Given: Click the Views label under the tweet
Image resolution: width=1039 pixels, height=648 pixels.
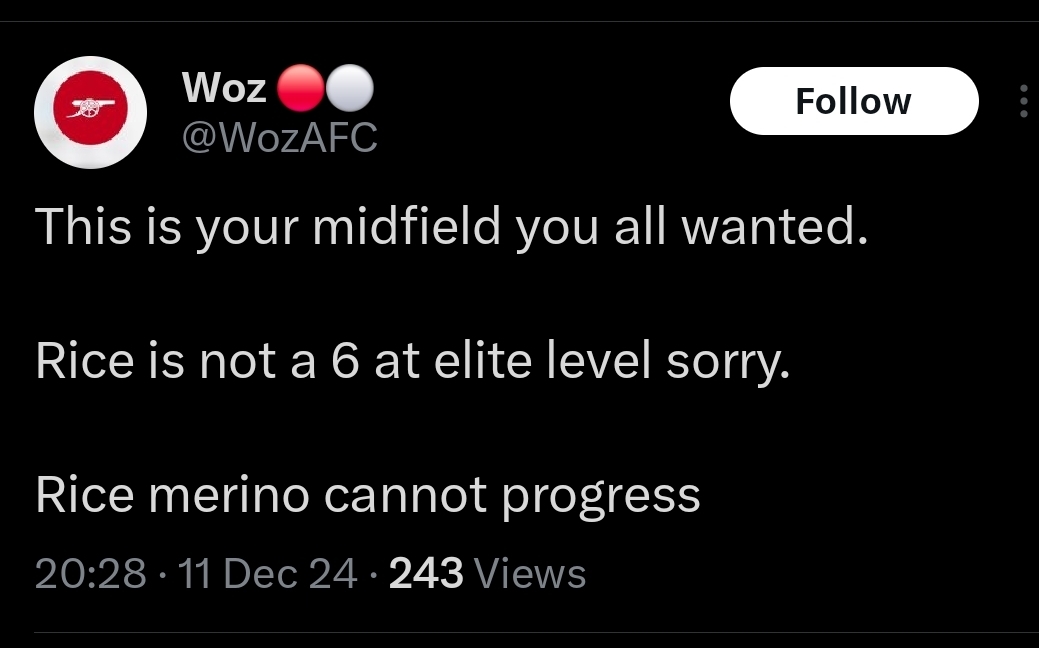Looking at the screenshot, I should 529,573.
